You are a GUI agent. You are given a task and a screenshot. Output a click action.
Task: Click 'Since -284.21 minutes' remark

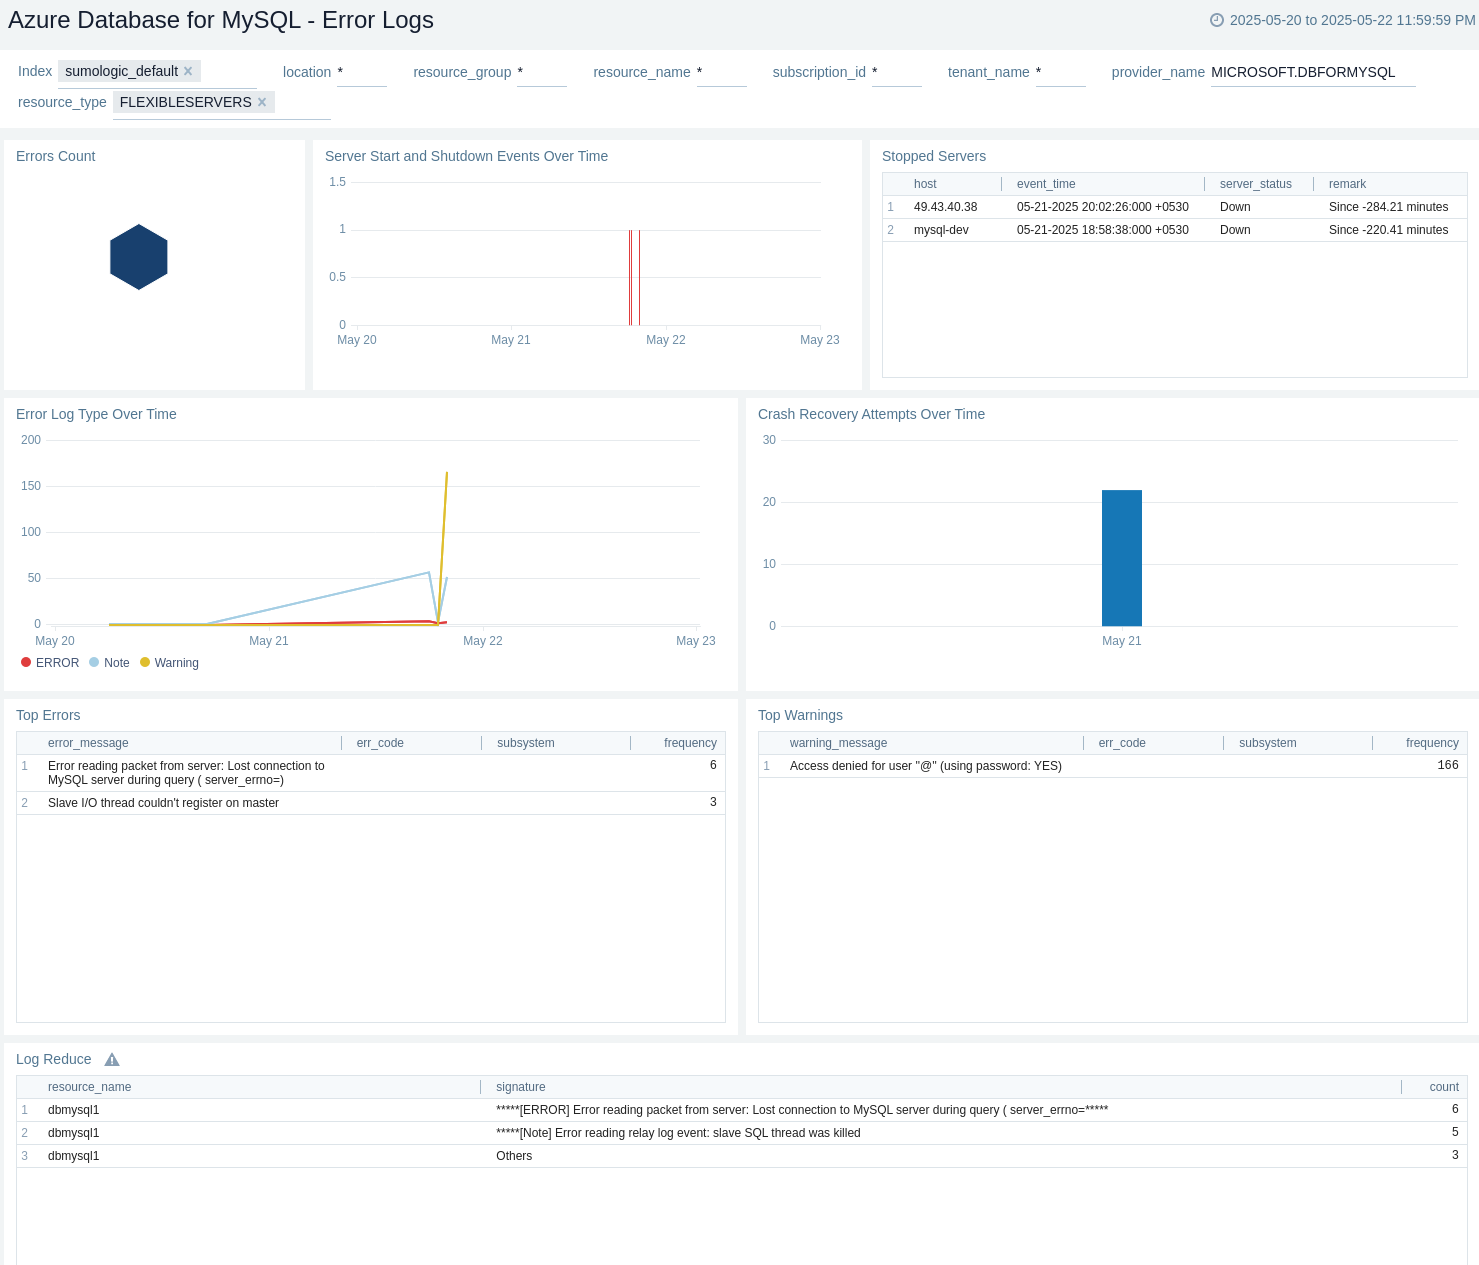1388,207
